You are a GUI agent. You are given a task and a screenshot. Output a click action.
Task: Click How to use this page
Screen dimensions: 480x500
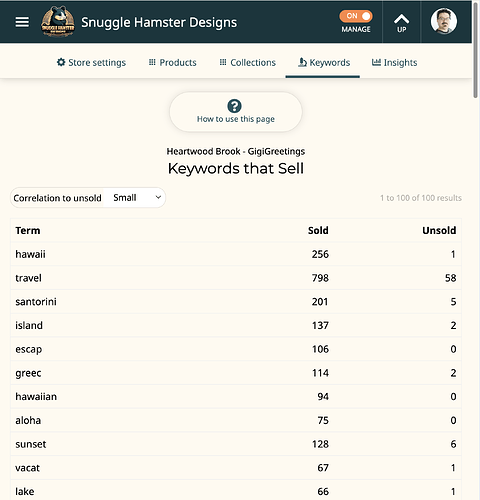236,119
